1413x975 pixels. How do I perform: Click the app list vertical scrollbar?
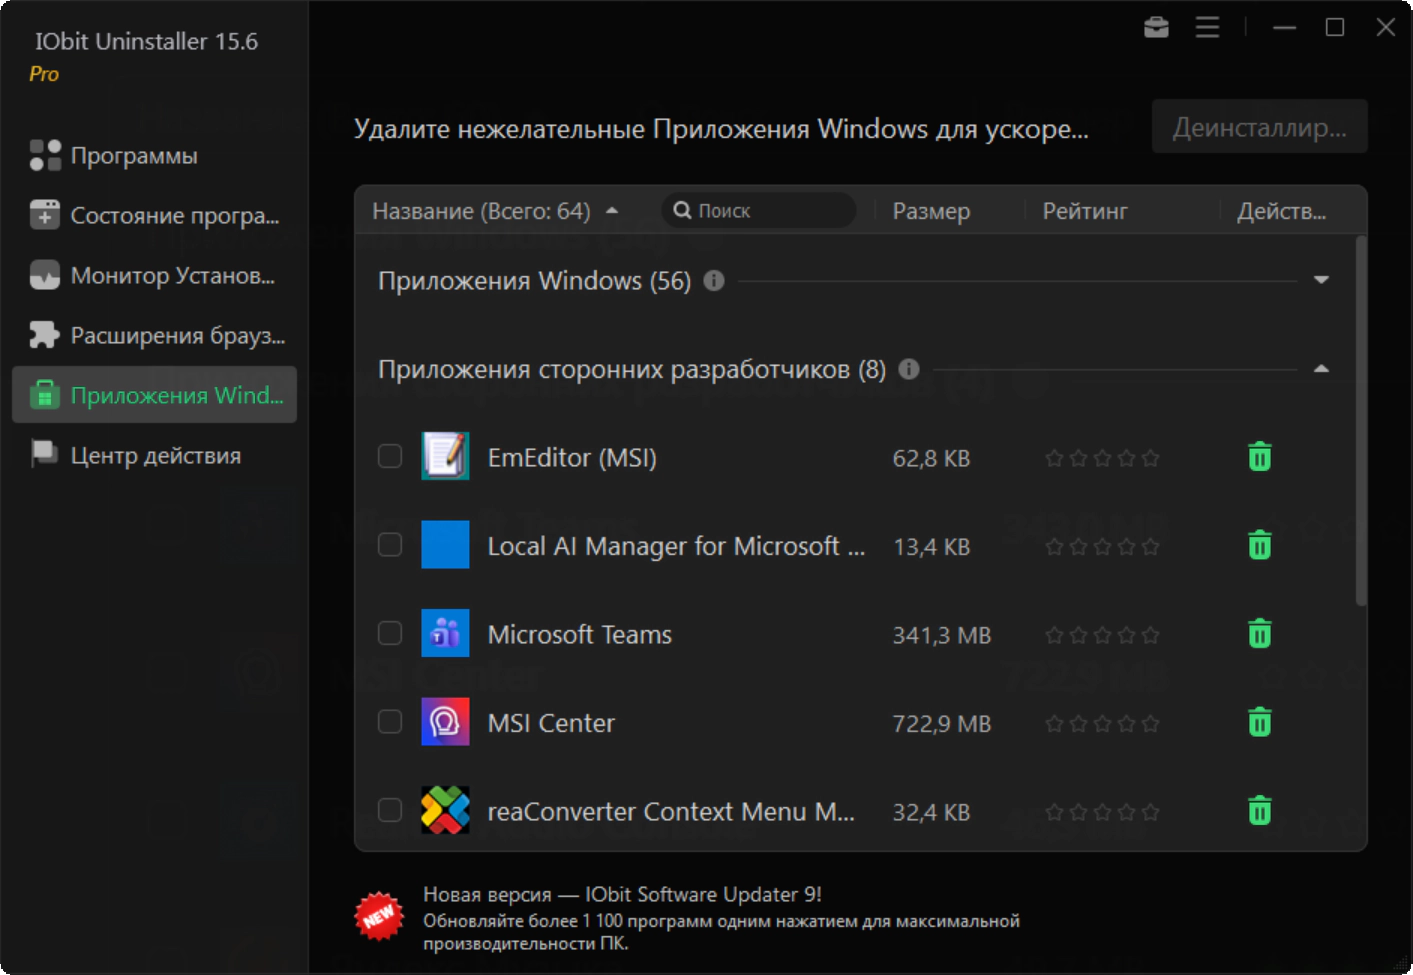pyautogui.click(x=1360, y=420)
